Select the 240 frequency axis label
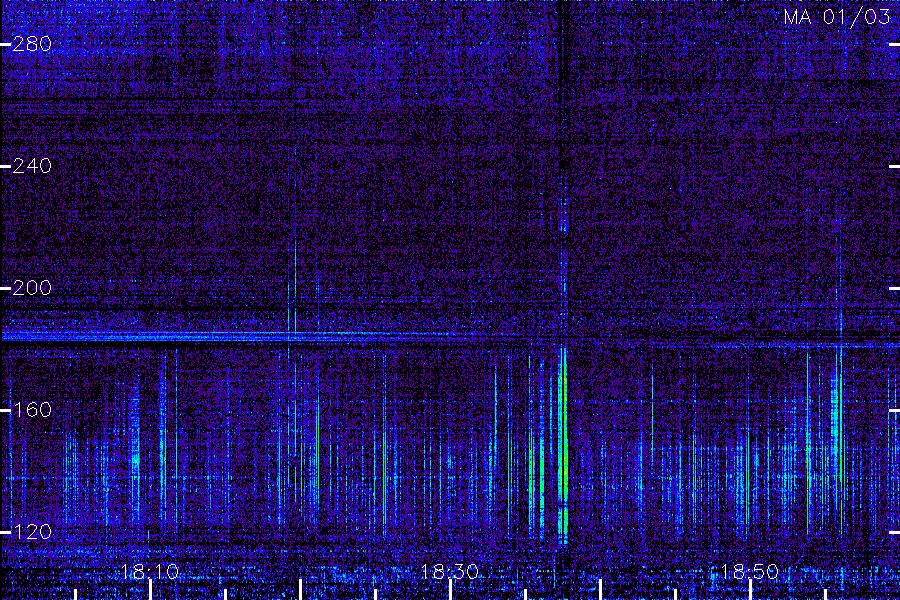The height and width of the screenshot is (600, 900). click(32, 166)
